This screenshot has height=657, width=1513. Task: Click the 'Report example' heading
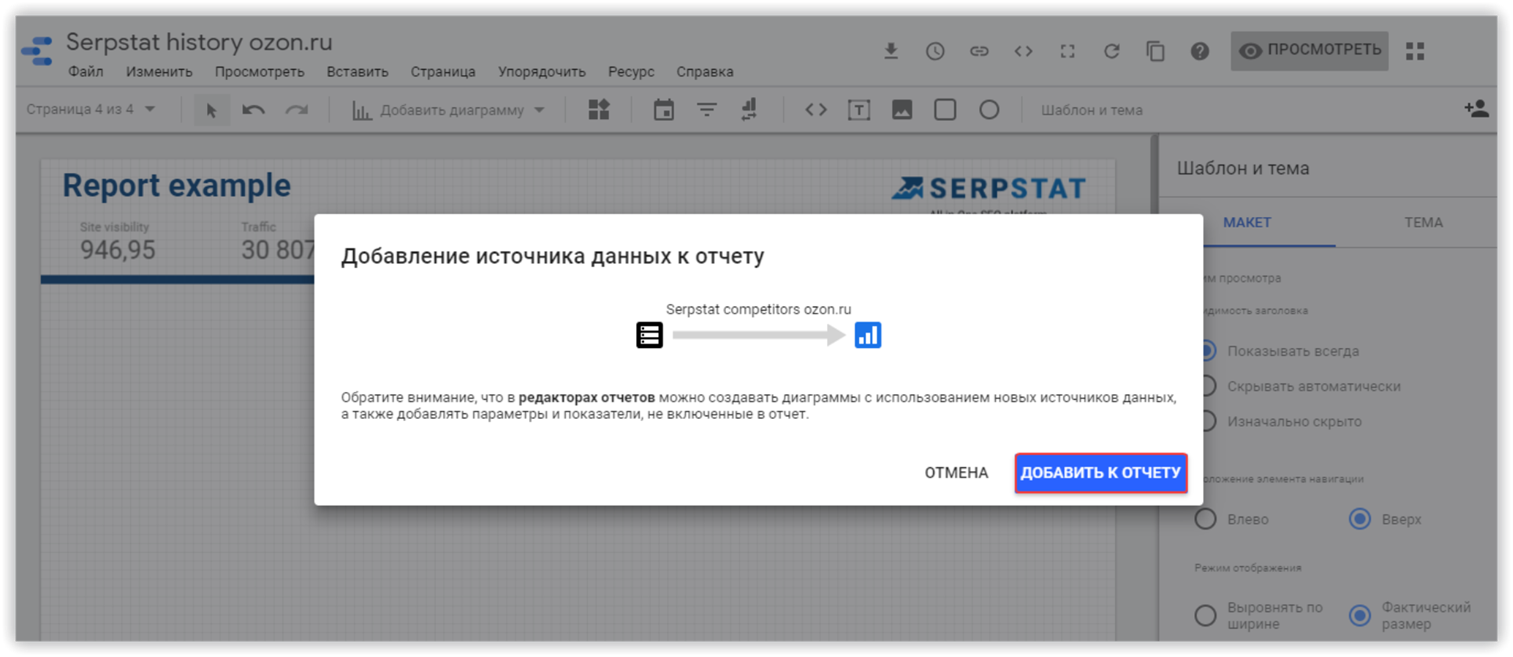coord(176,186)
